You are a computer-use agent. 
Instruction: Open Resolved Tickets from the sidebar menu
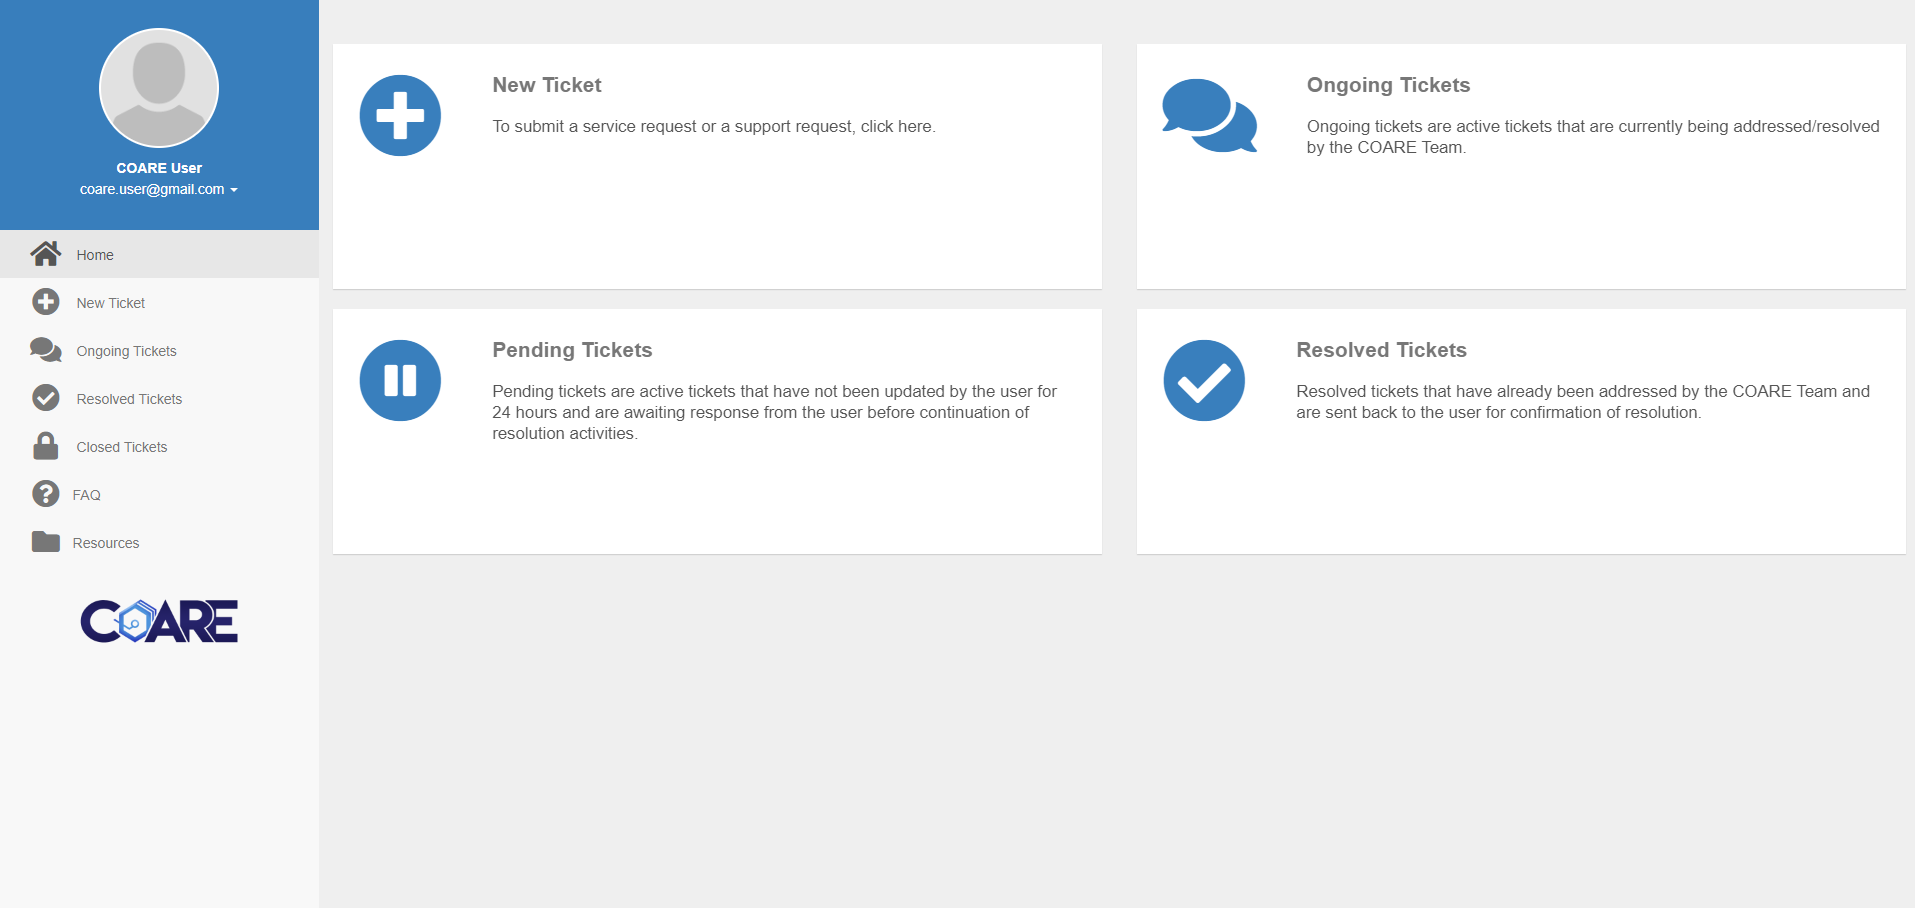click(160, 398)
